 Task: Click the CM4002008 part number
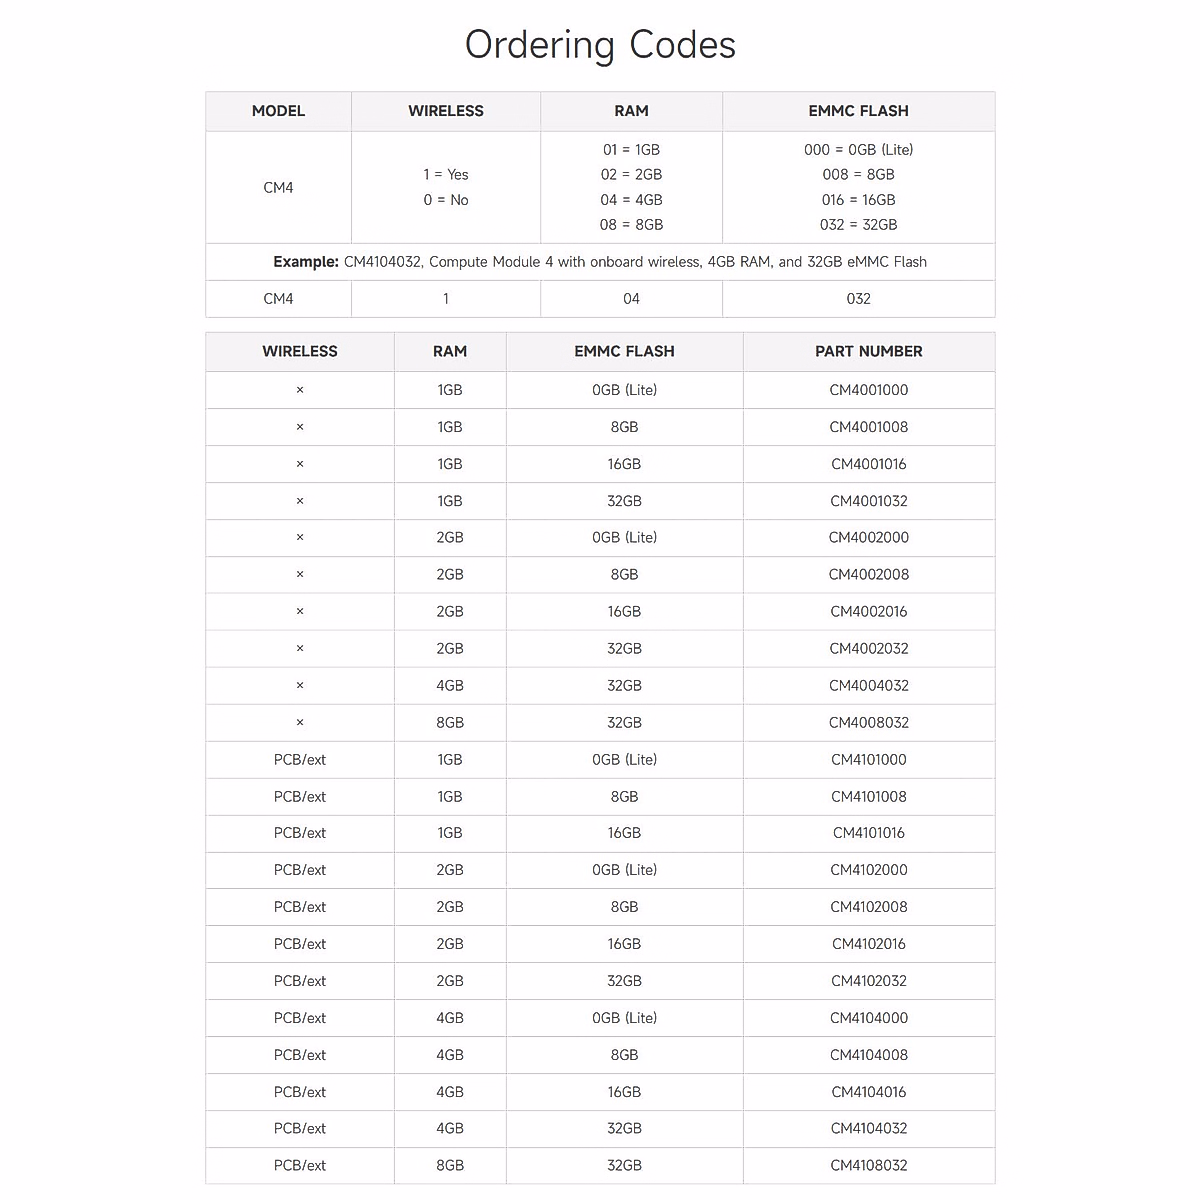868,574
